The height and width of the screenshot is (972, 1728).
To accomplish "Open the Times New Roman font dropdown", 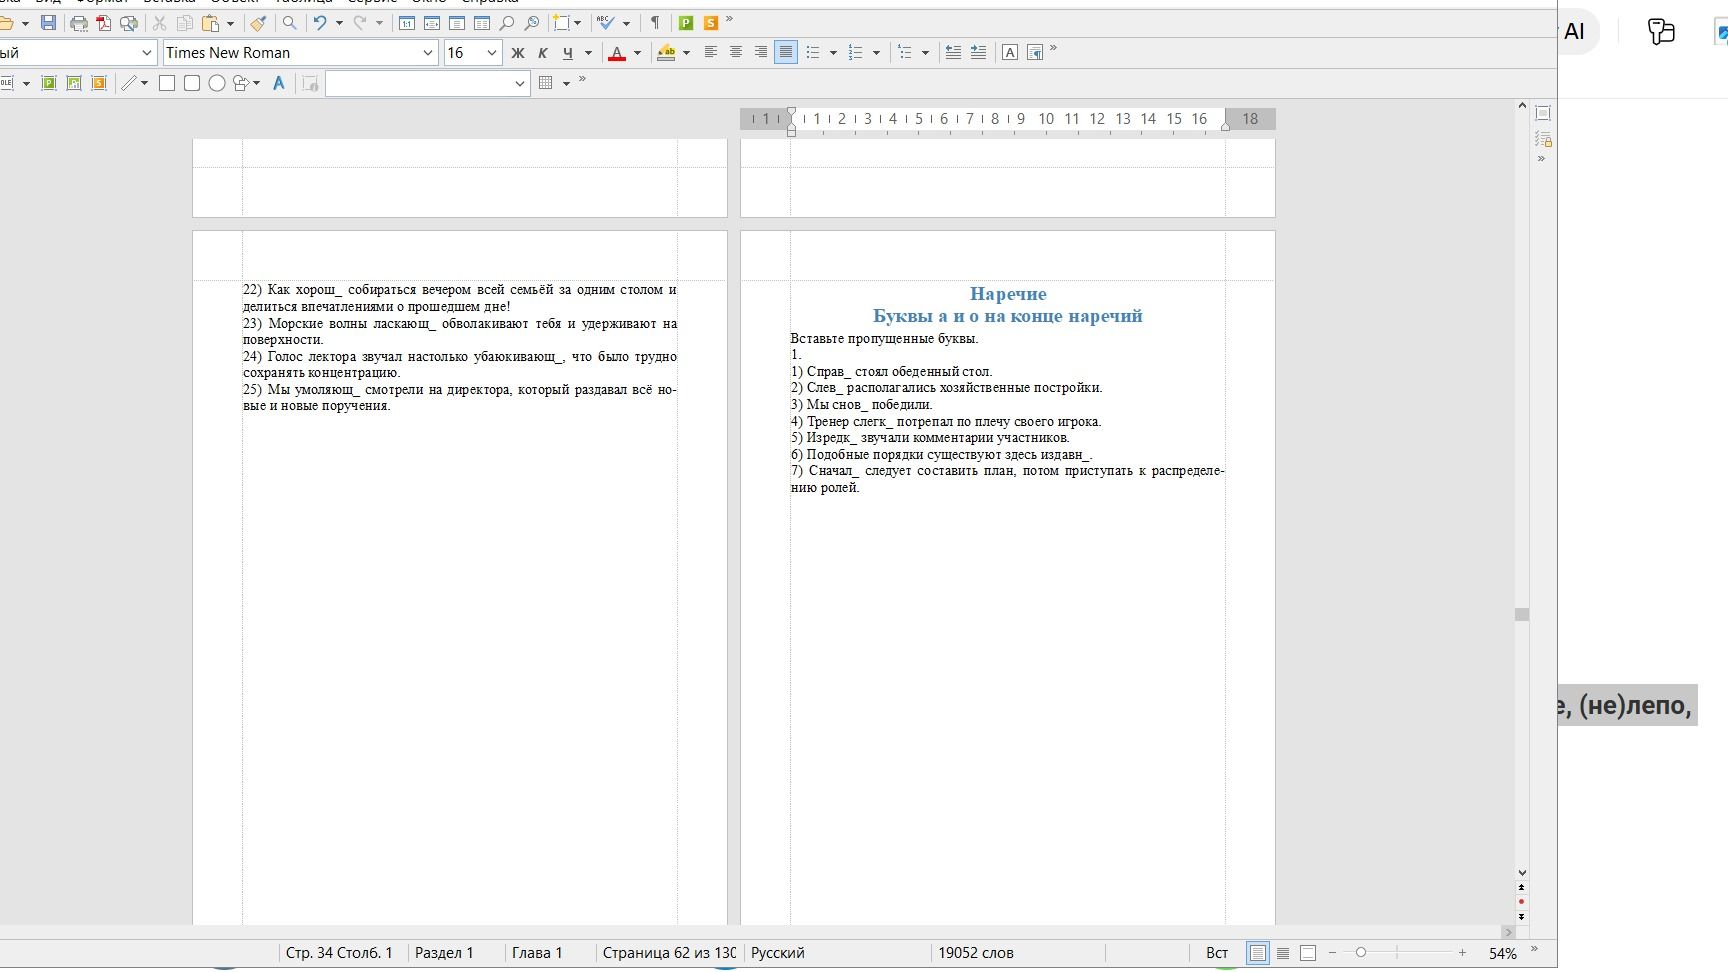I will (x=428, y=53).
